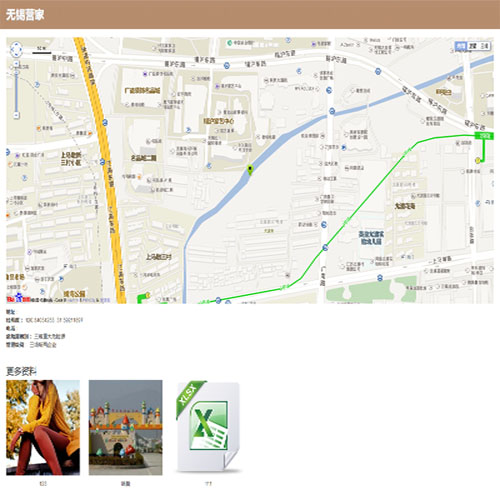Pan the map up with the north arrow
The image size is (500, 500).
click(x=16, y=45)
